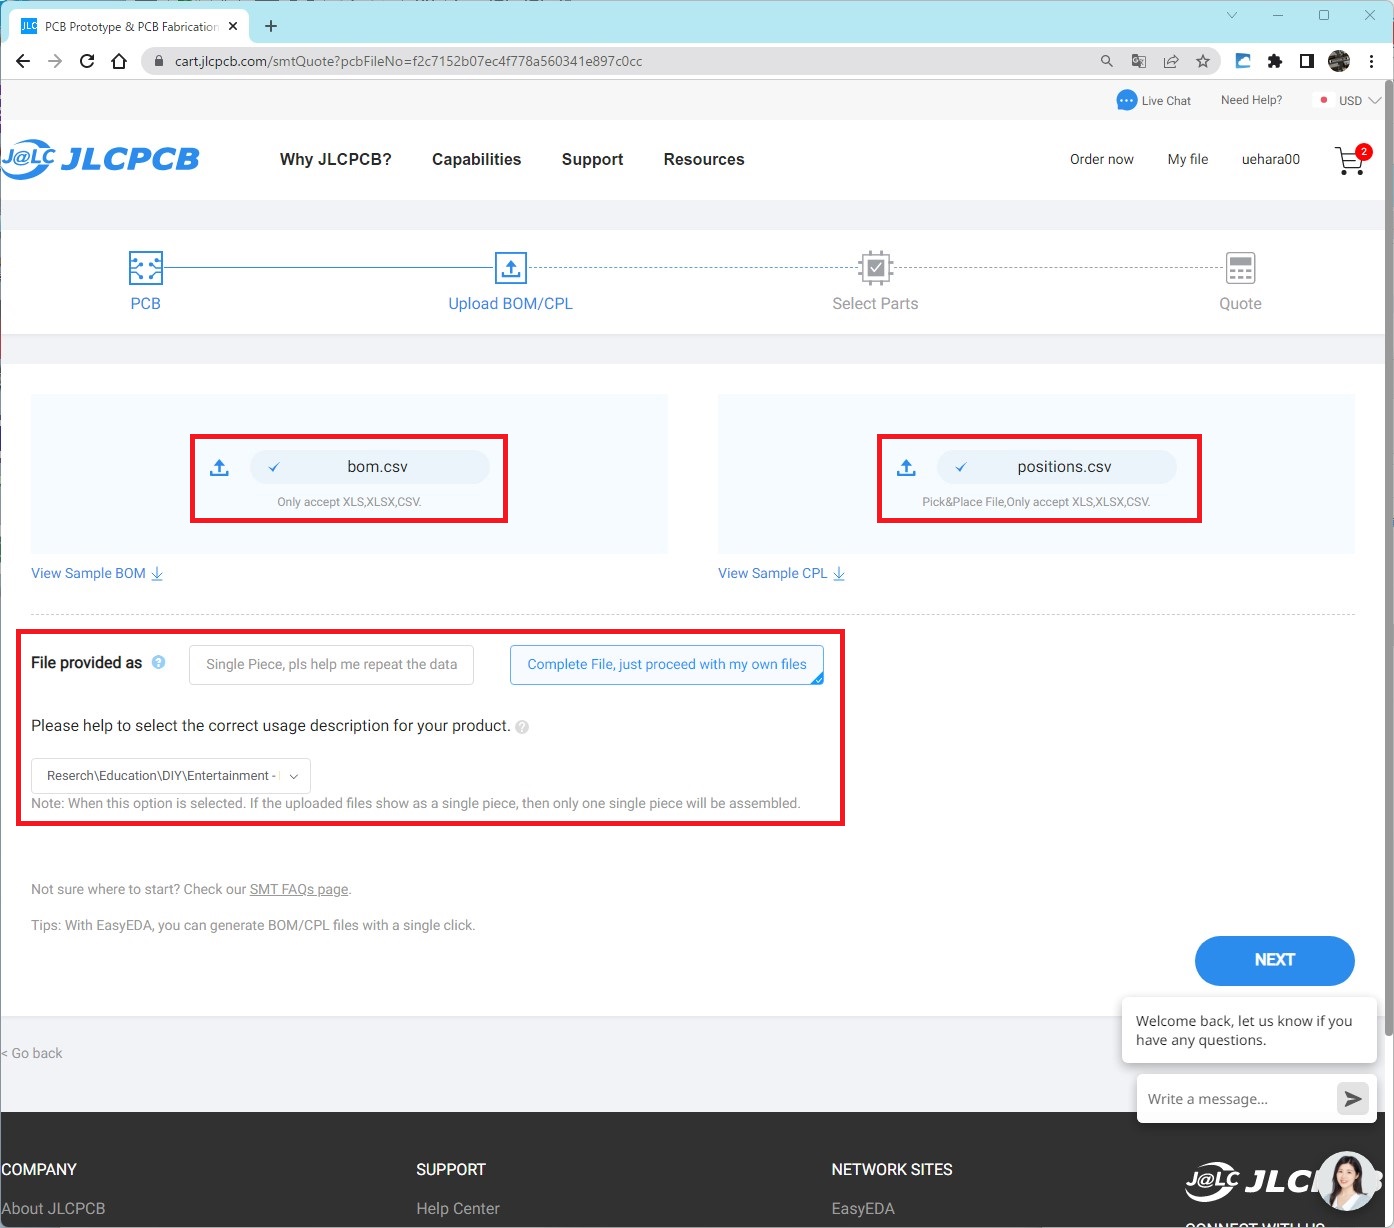The height and width of the screenshot is (1228, 1394).
Task: Open the help tooltip beside File provided as
Action: coord(158,662)
